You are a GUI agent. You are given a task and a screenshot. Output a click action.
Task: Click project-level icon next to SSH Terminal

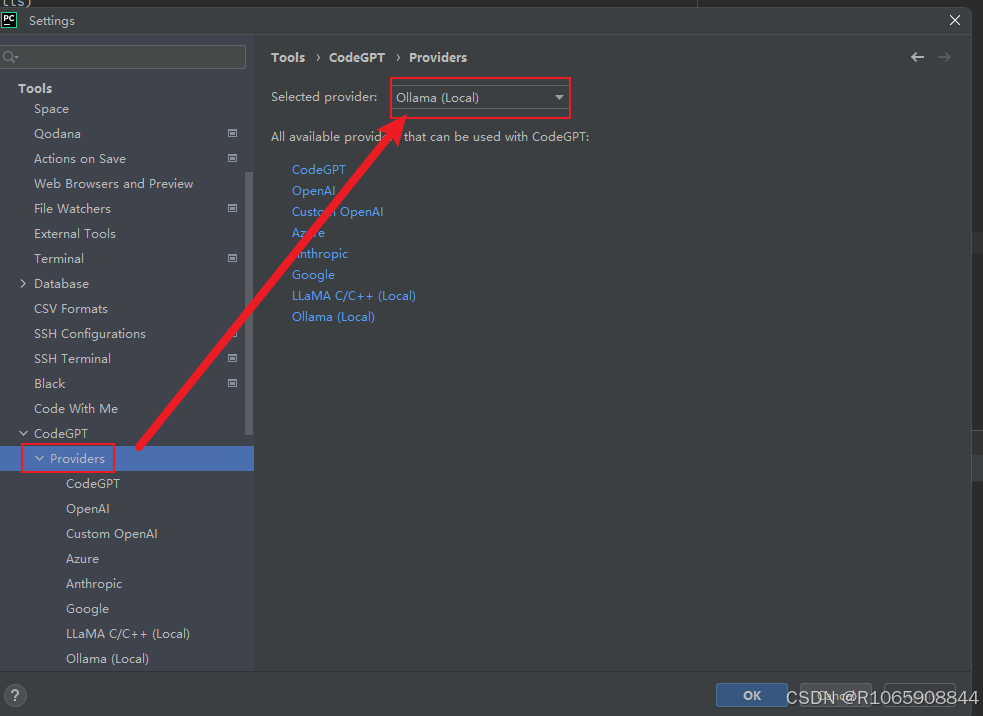233,358
